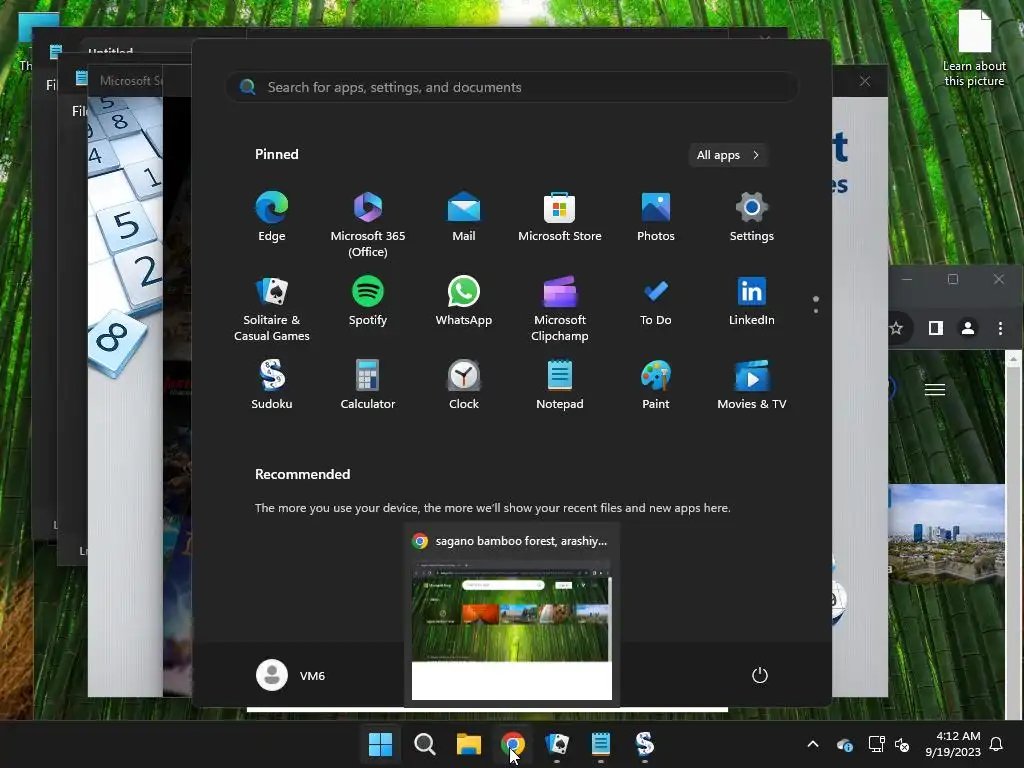Open Chrome three-dot menu
The width and height of the screenshot is (1024, 768).
pos(1000,328)
